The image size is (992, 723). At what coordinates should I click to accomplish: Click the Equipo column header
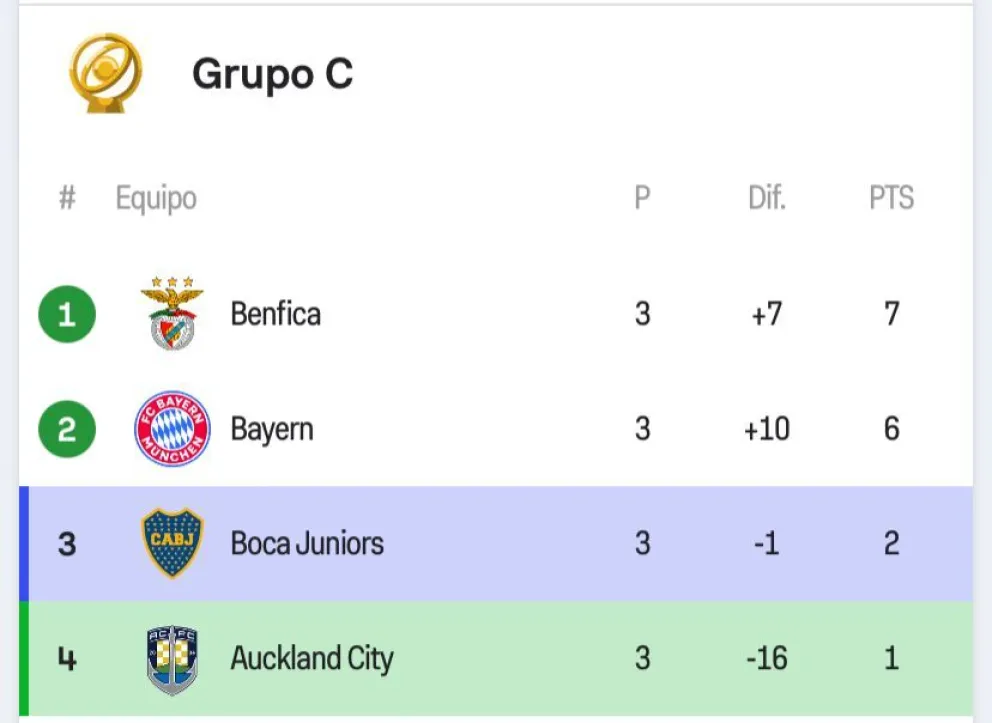[156, 198]
